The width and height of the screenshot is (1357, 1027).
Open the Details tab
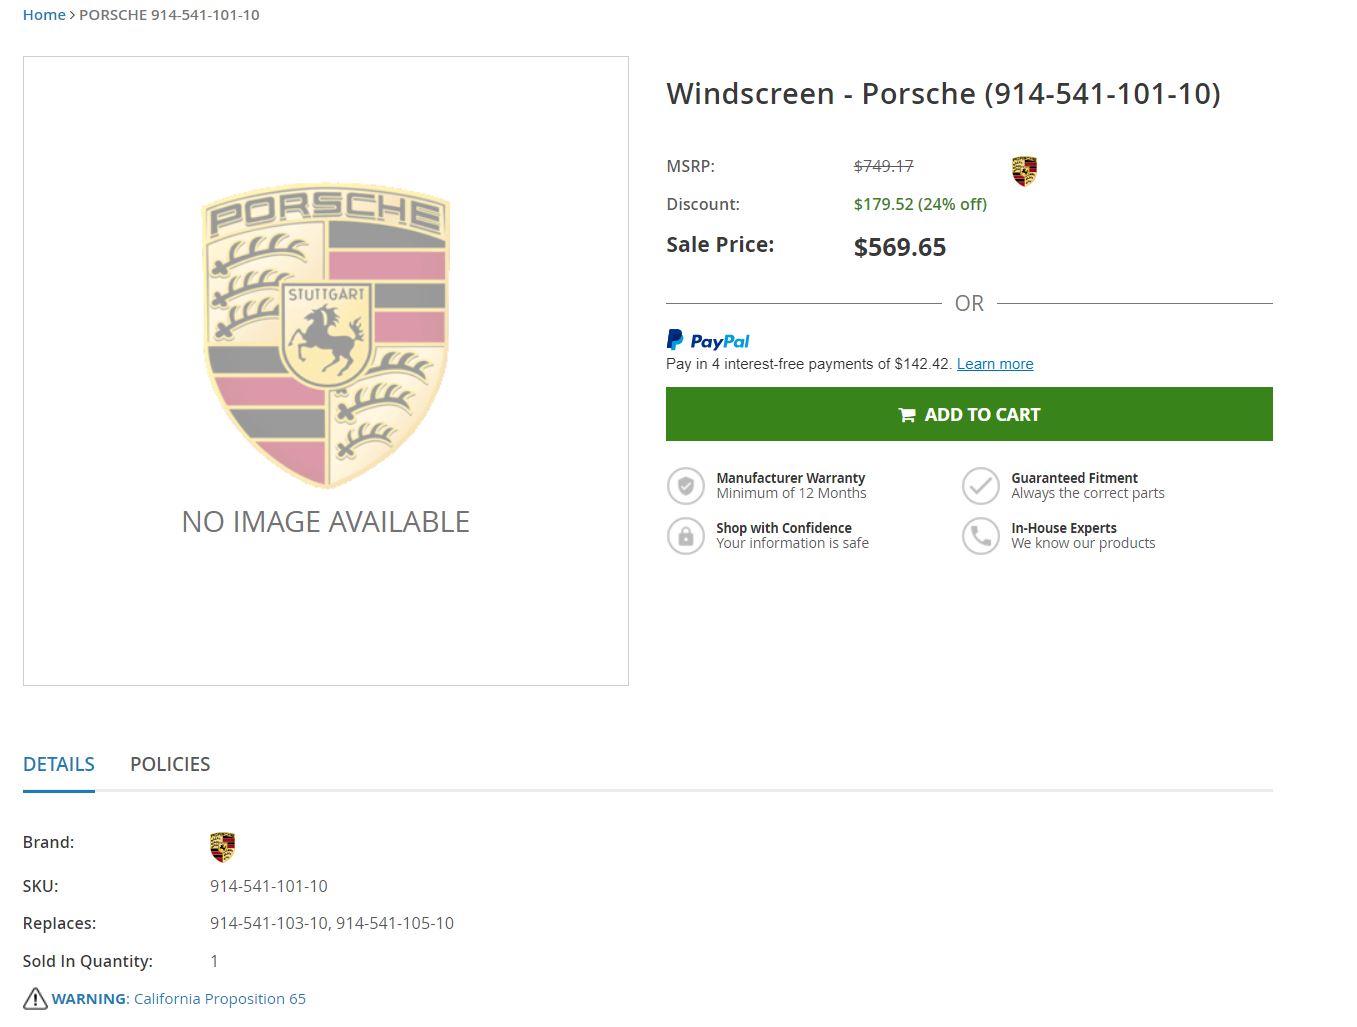click(x=59, y=764)
